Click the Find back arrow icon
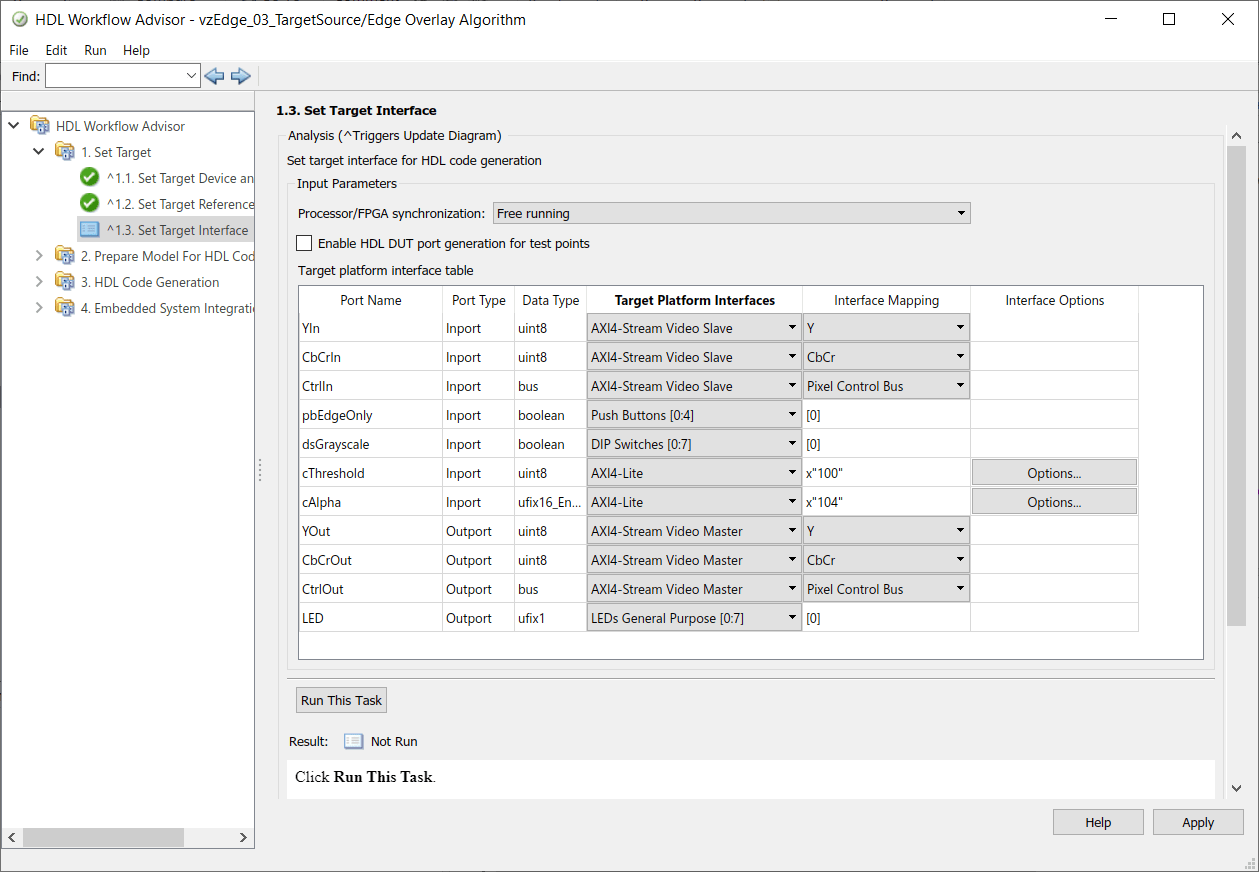Viewport: 1259px width, 872px height. pos(214,76)
